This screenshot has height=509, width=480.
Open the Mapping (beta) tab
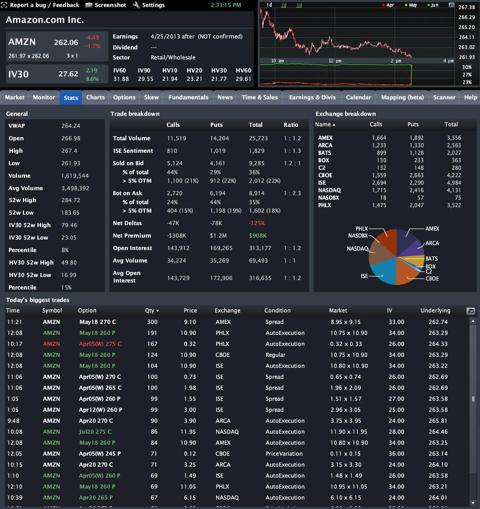click(x=402, y=97)
